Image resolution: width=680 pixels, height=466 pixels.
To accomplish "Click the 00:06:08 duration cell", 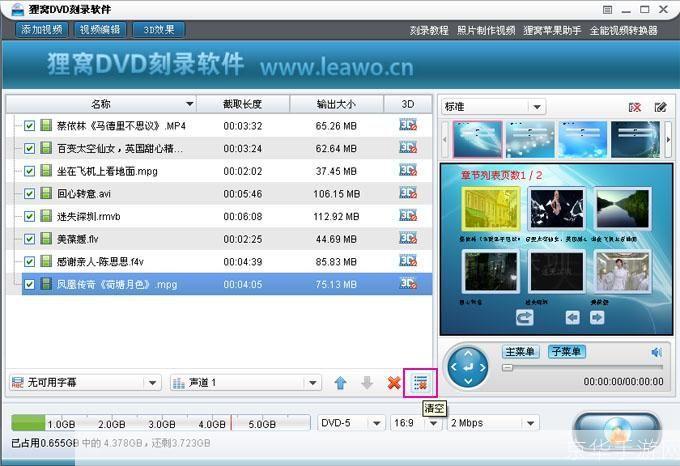I will click(243, 216).
